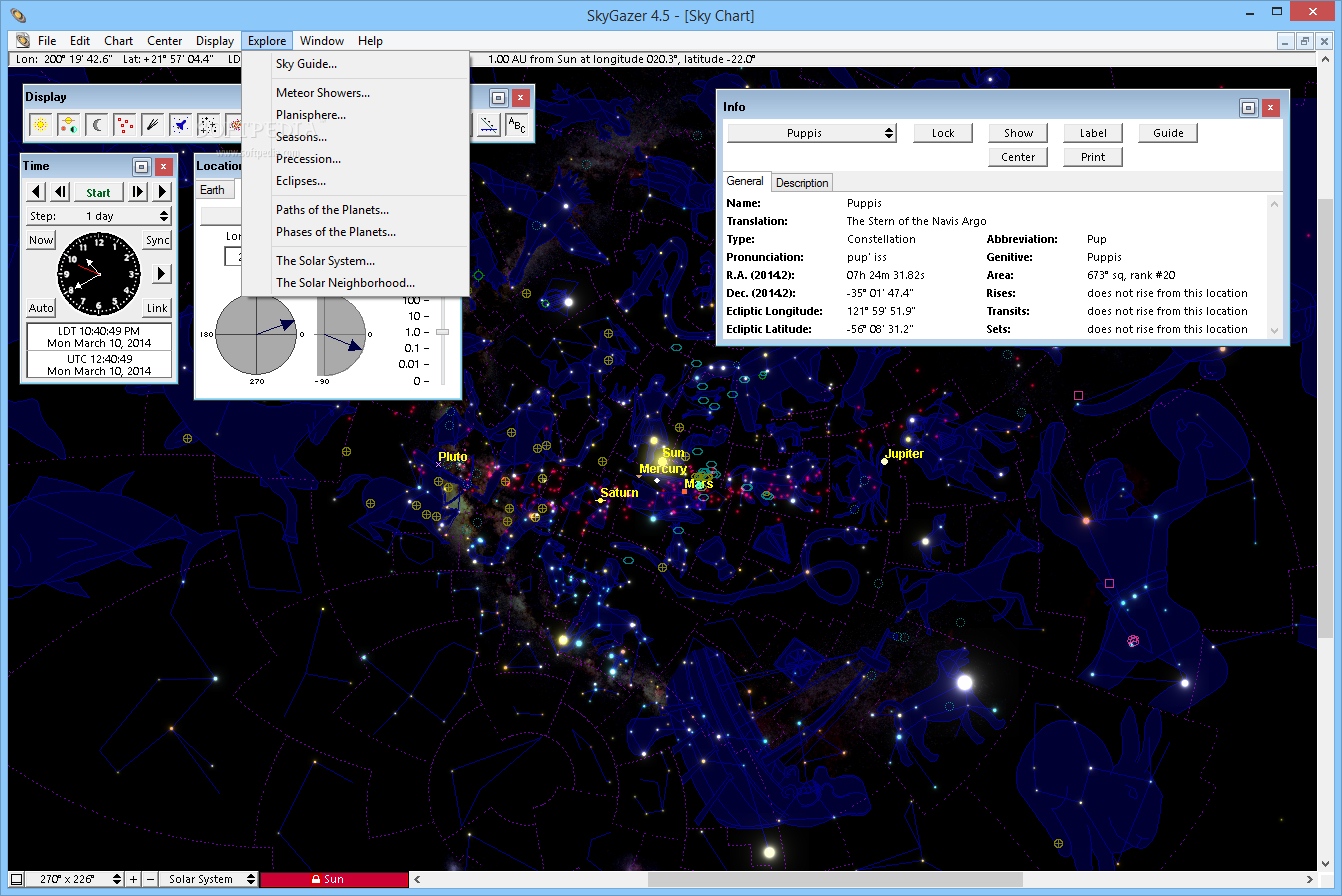Restore the Info panel window
This screenshot has height=896, width=1342.
[x=1248, y=107]
